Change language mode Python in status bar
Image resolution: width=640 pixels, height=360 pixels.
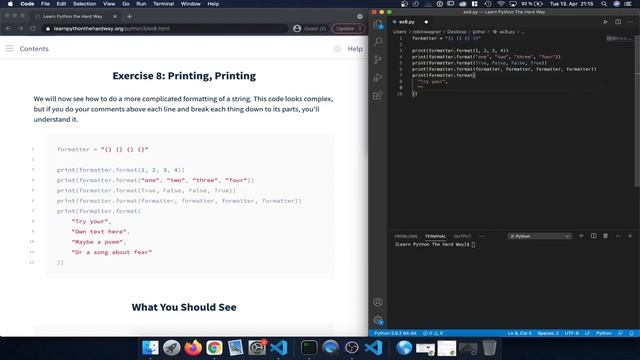[x=604, y=333]
